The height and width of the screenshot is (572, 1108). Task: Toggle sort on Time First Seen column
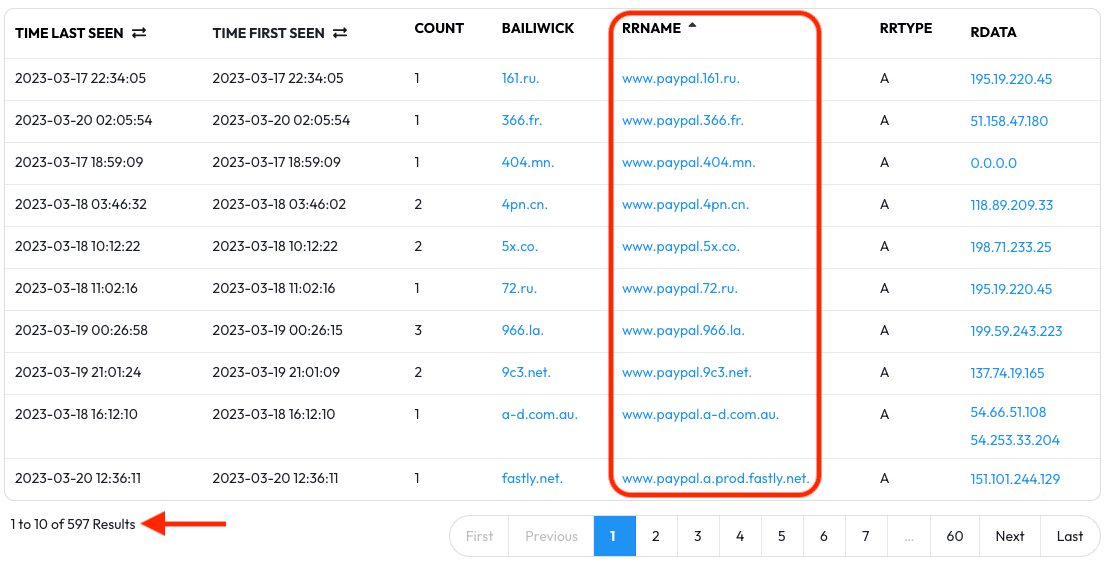341,33
